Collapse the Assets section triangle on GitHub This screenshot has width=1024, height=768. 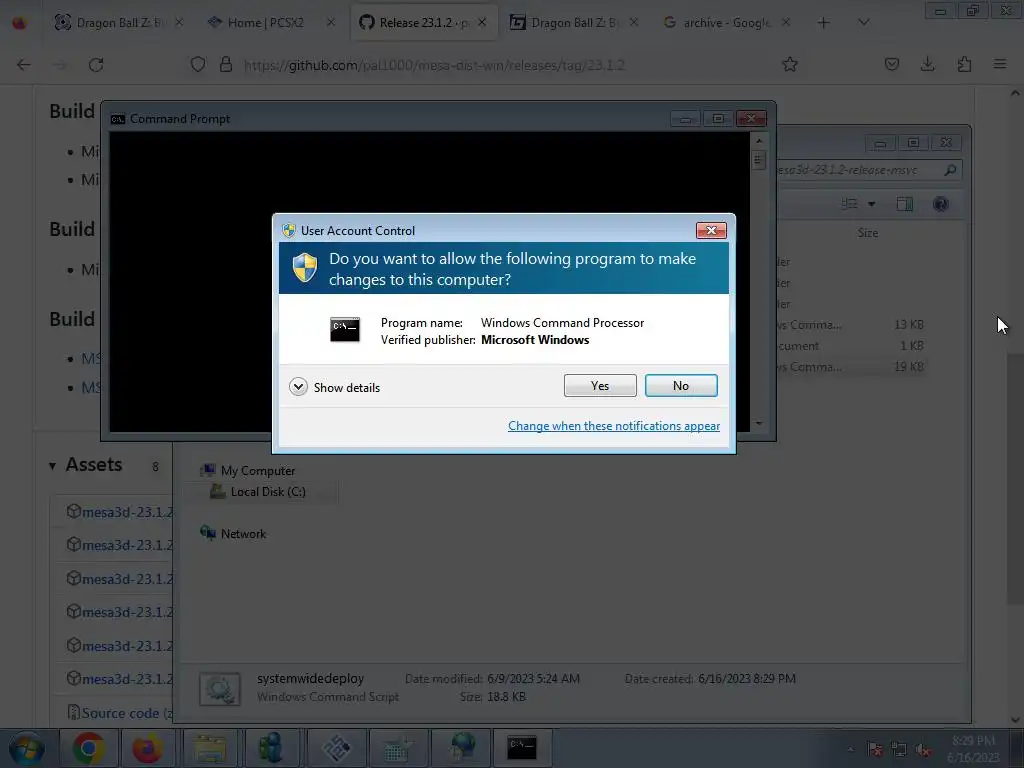coord(52,466)
